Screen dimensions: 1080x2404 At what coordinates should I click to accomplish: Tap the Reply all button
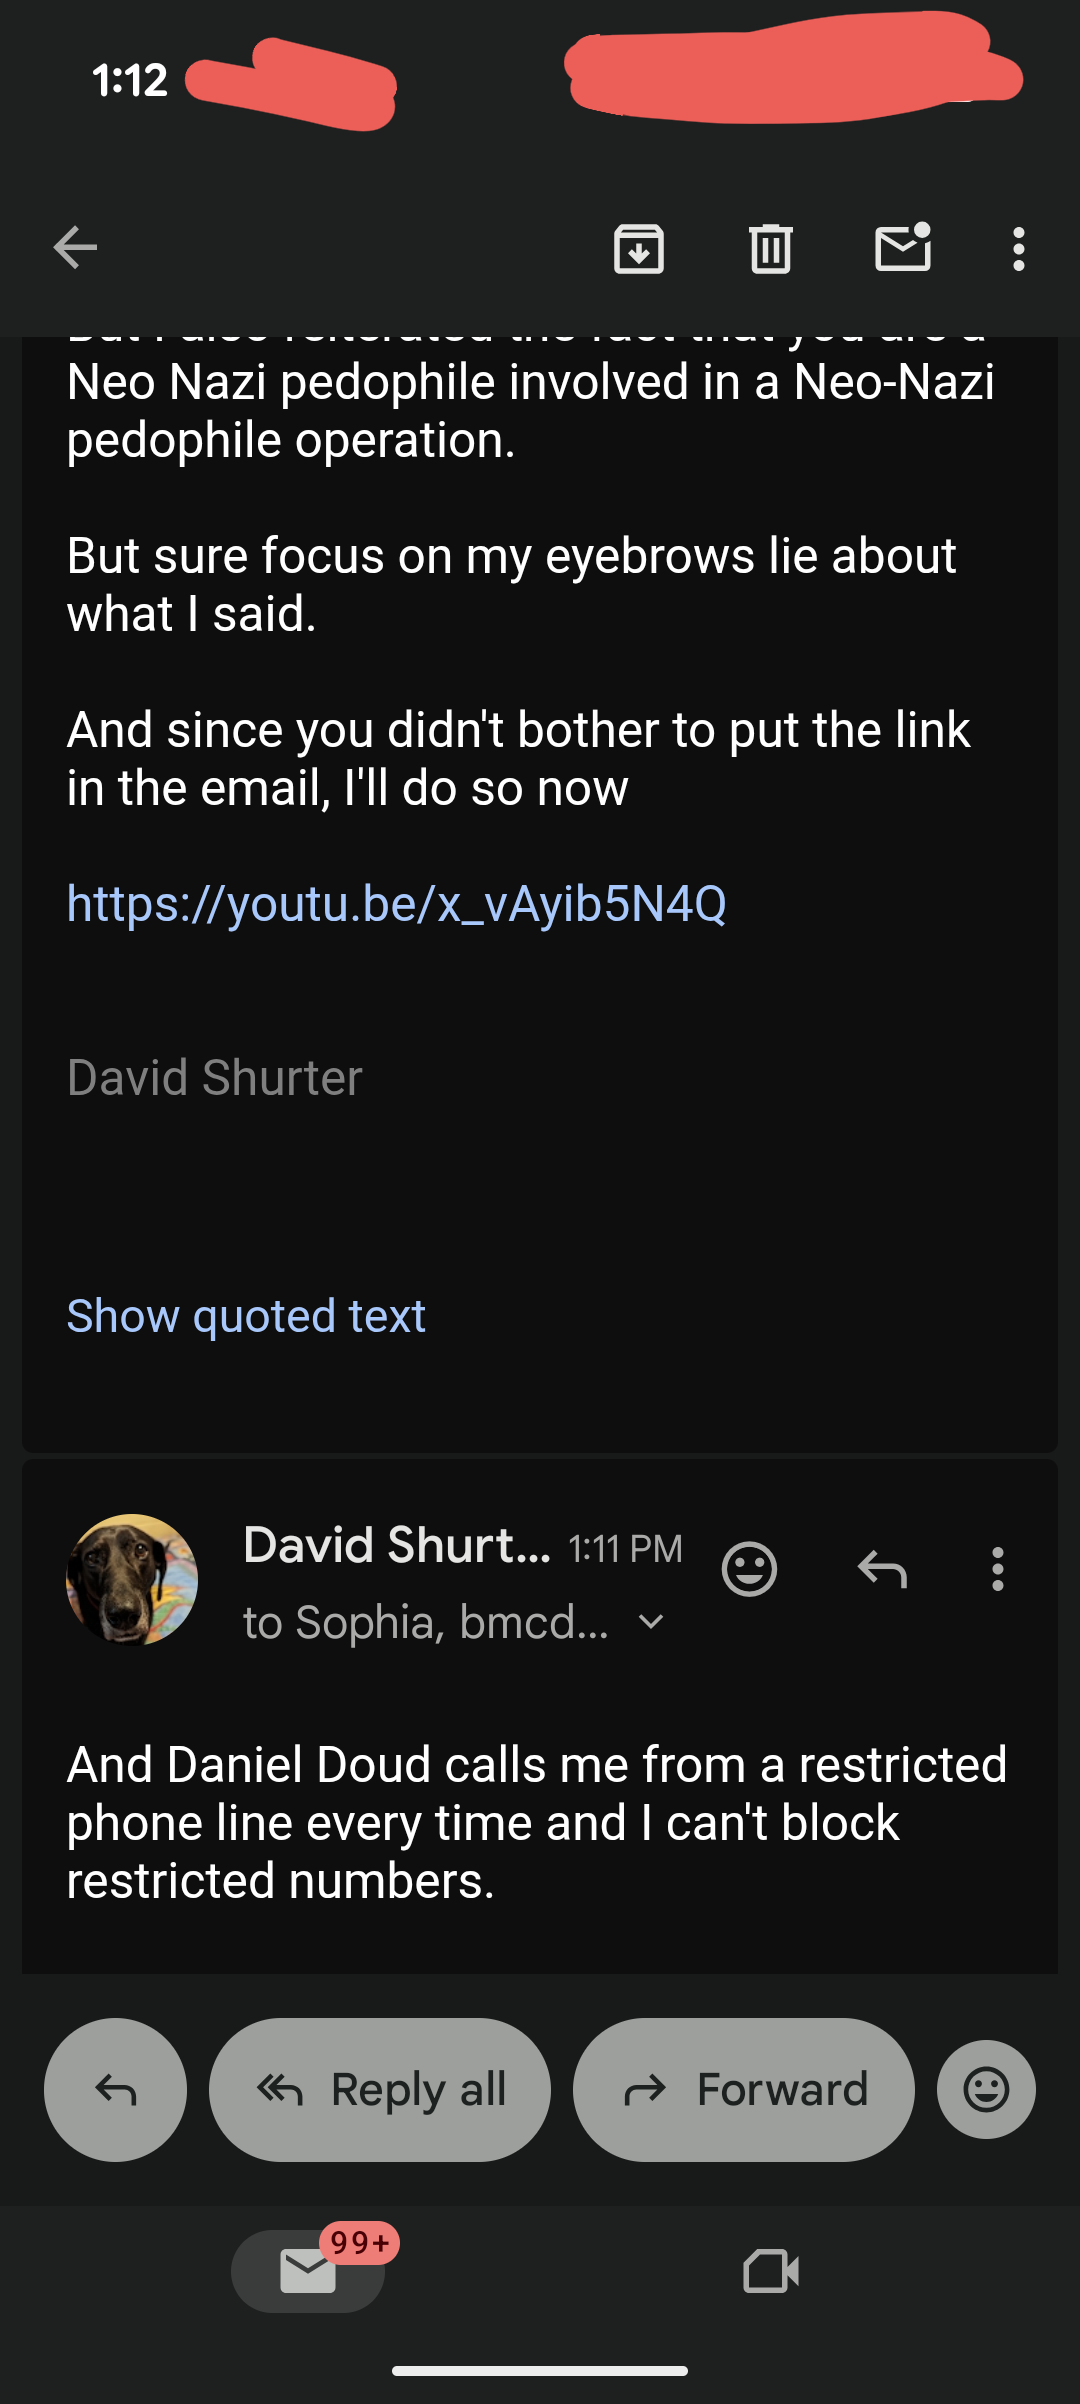[380, 2090]
